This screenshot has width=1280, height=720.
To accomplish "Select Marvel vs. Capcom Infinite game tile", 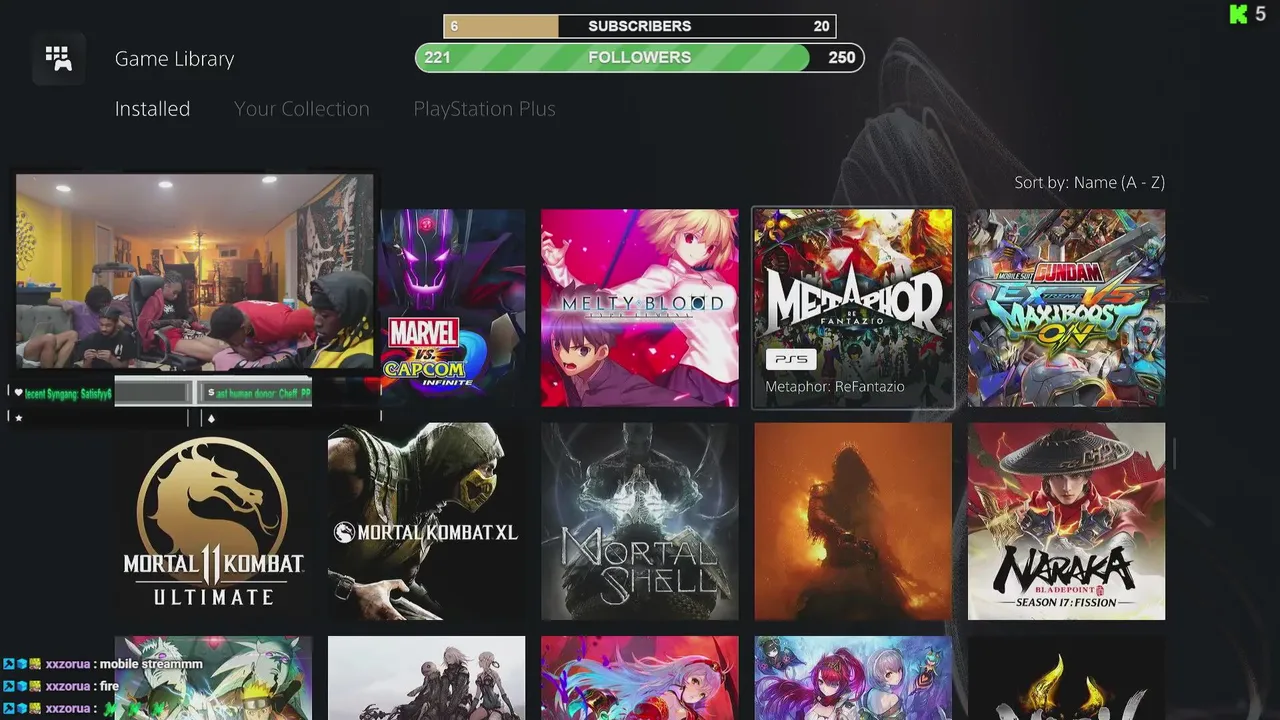I will coord(452,308).
